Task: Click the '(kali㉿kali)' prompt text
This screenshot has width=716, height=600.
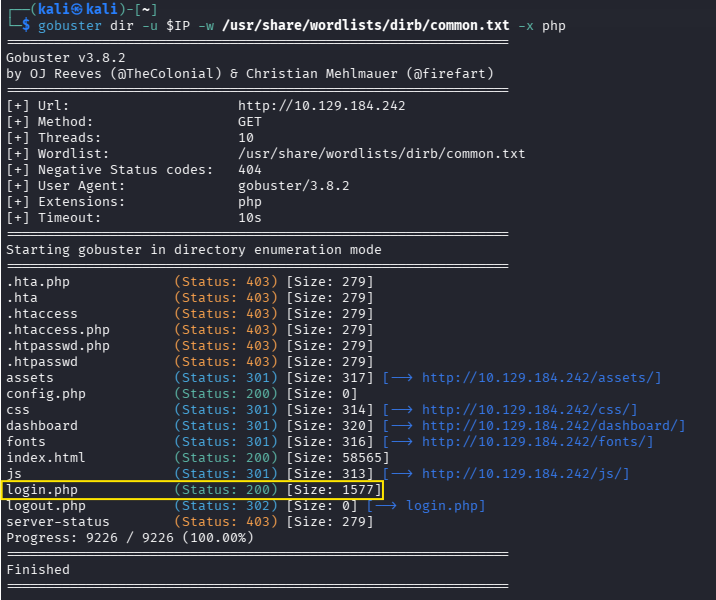Action: pyautogui.click(x=78, y=9)
